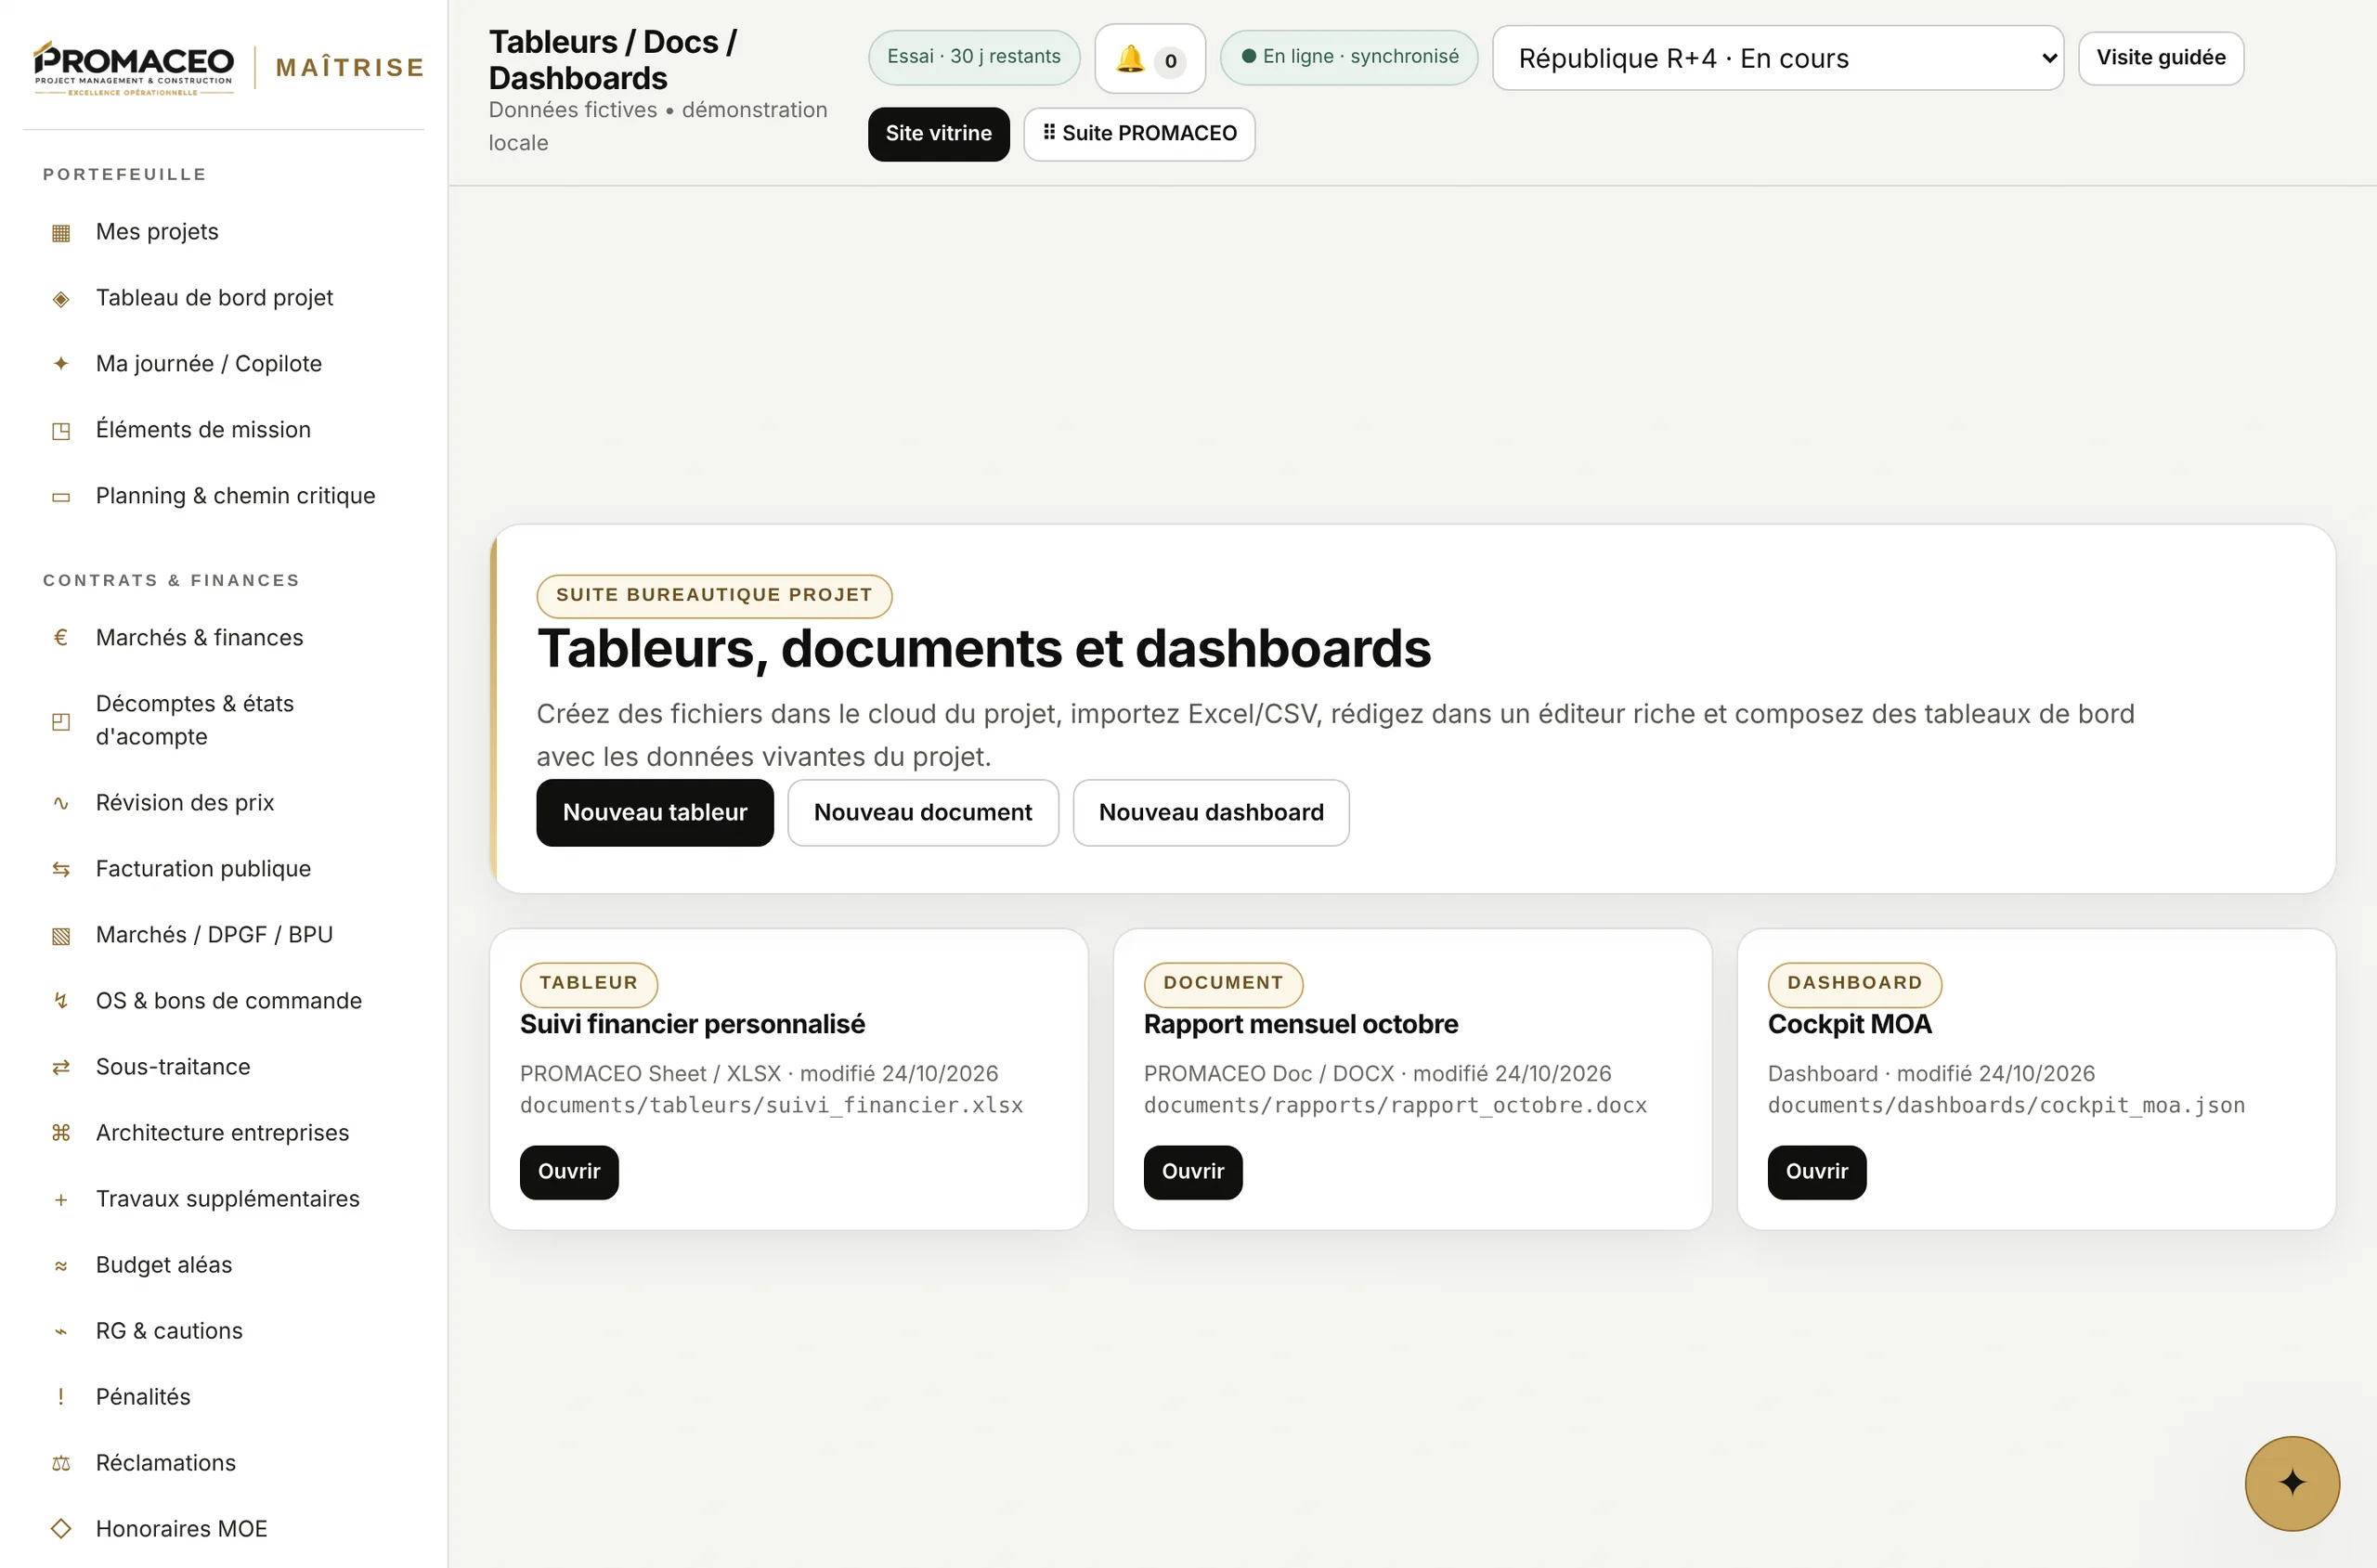Screen dimensions: 2377x1568
Task: Open OS & bons de commande
Action: pyautogui.click(x=229, y=1001)
